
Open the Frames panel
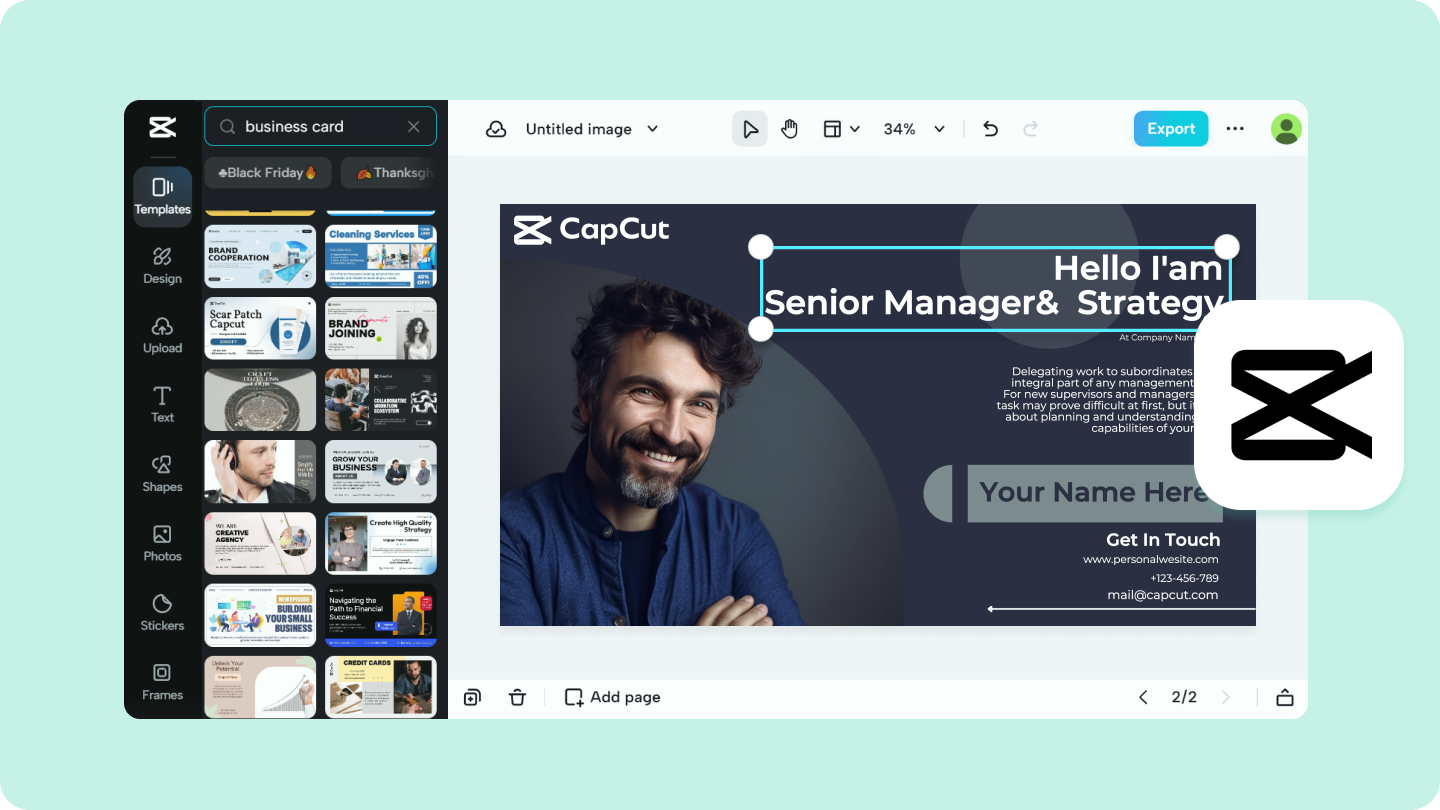162,682
